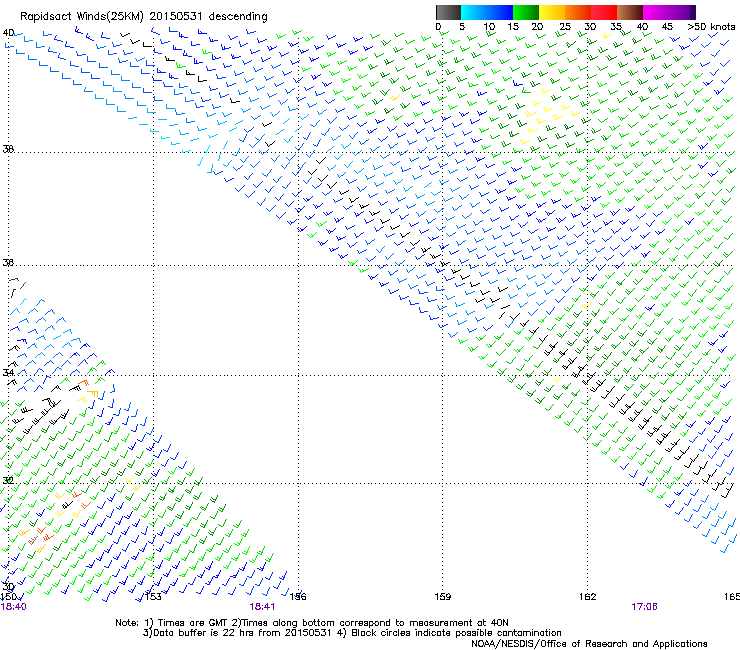
Task: Click the longitude label '162' on bottom axis
Action: pos(587,597)
